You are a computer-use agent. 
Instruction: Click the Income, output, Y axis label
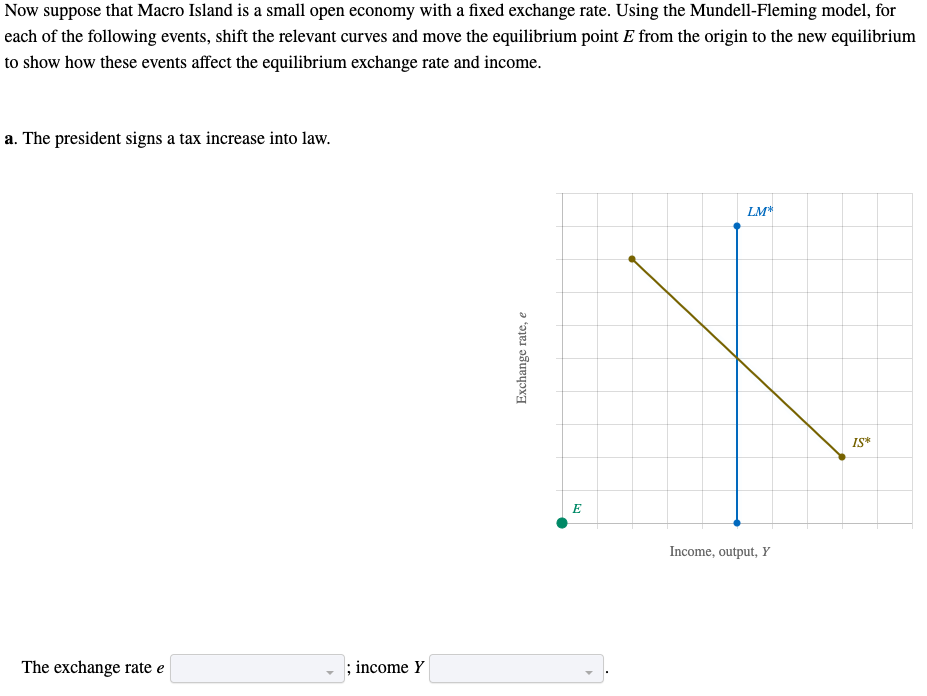[719, 551]
